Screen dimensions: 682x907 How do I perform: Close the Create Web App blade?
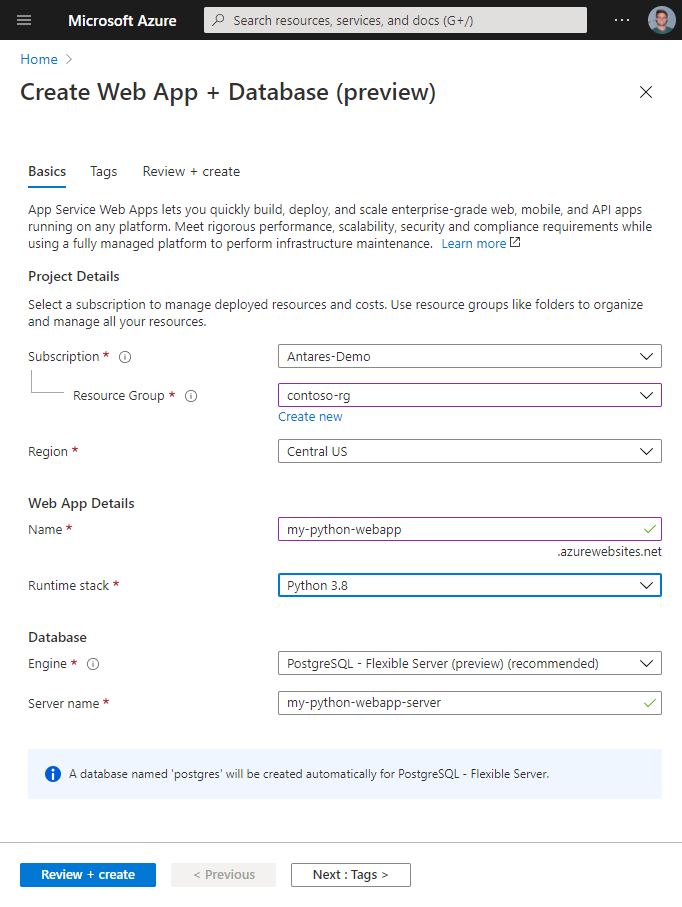coord(646,92)
